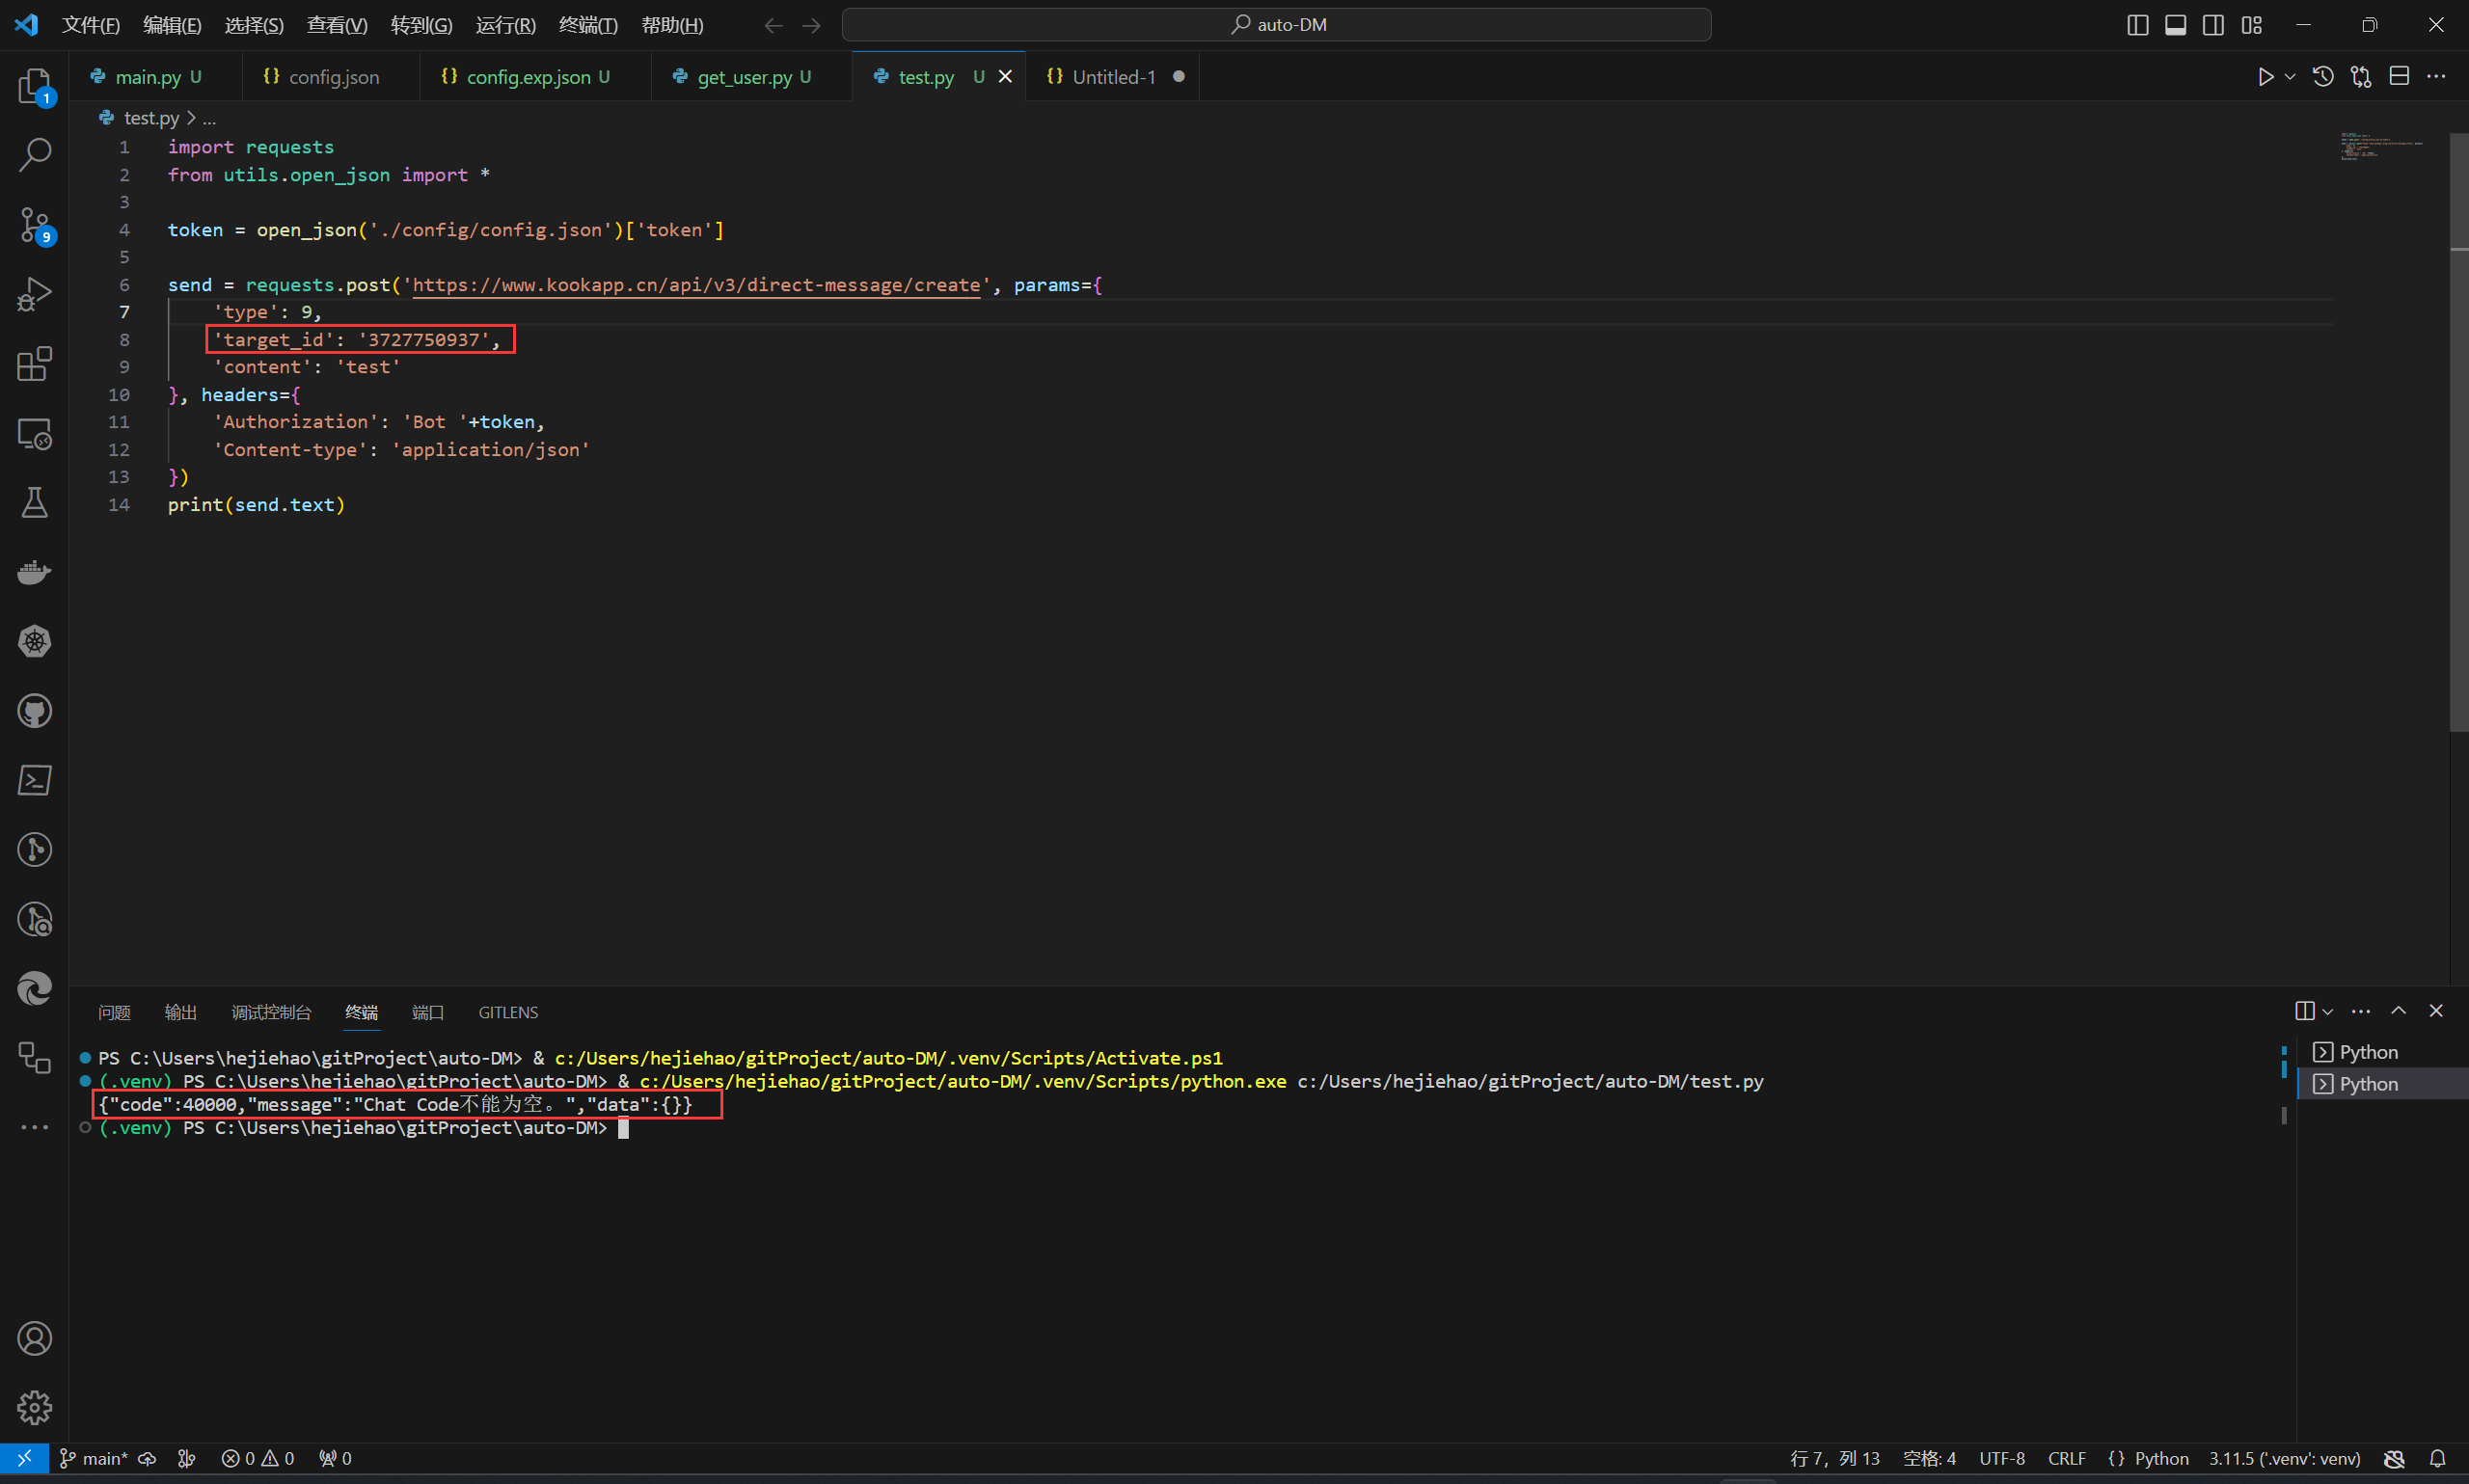The height and width of the screenshot is (1484, 2469).
Task: Open the Manage gear icon
Action: (35, 1408)
